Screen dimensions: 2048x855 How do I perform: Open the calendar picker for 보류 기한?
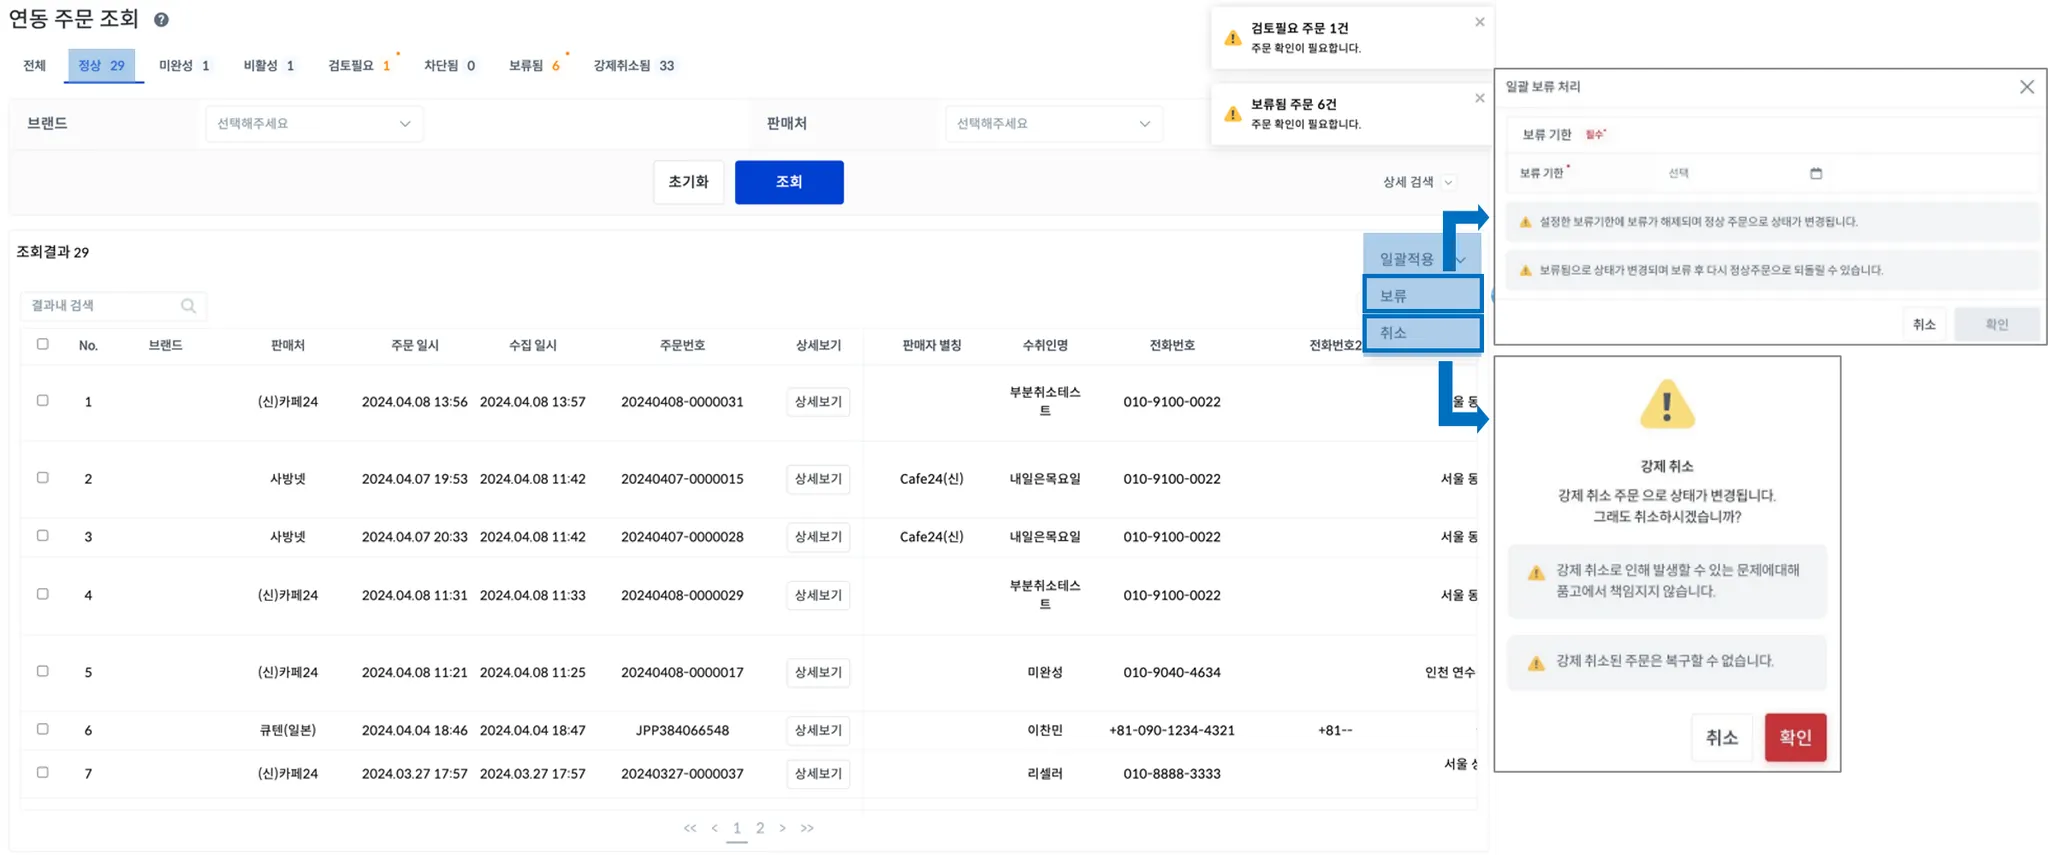[1816, 173]
